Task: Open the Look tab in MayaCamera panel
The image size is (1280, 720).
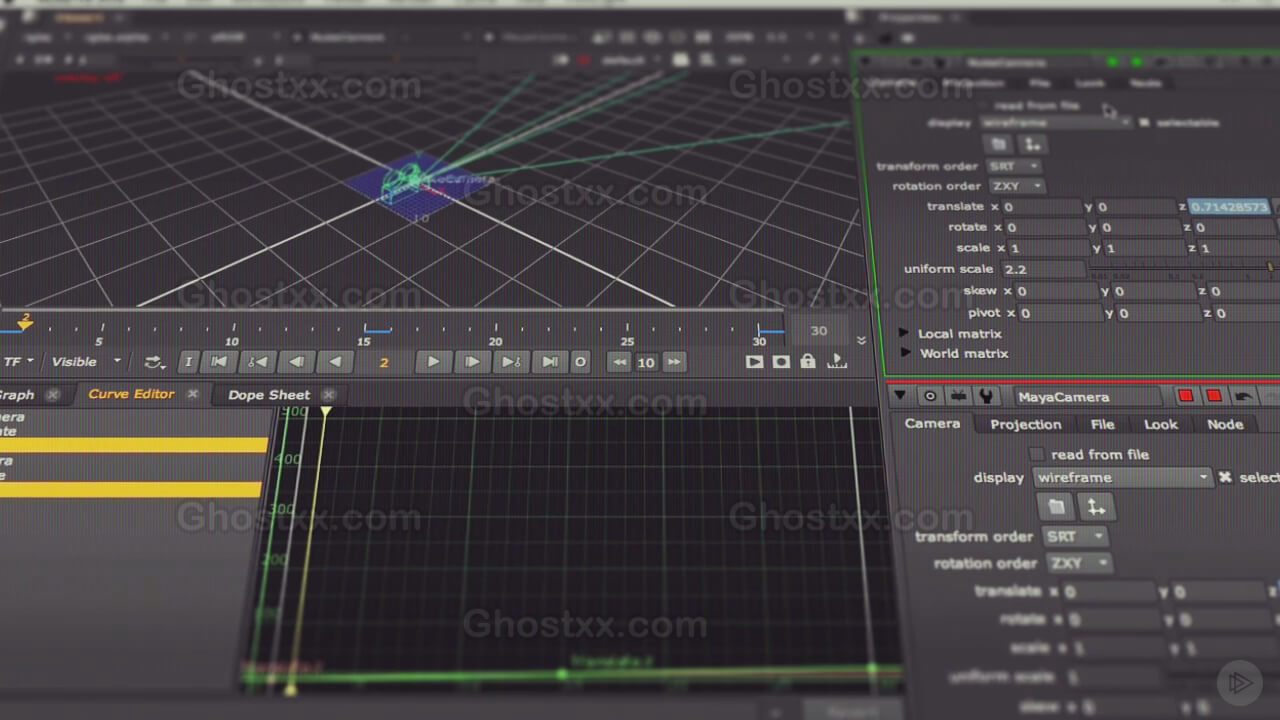Action: pyautogui.click(x=1160, y=425)
